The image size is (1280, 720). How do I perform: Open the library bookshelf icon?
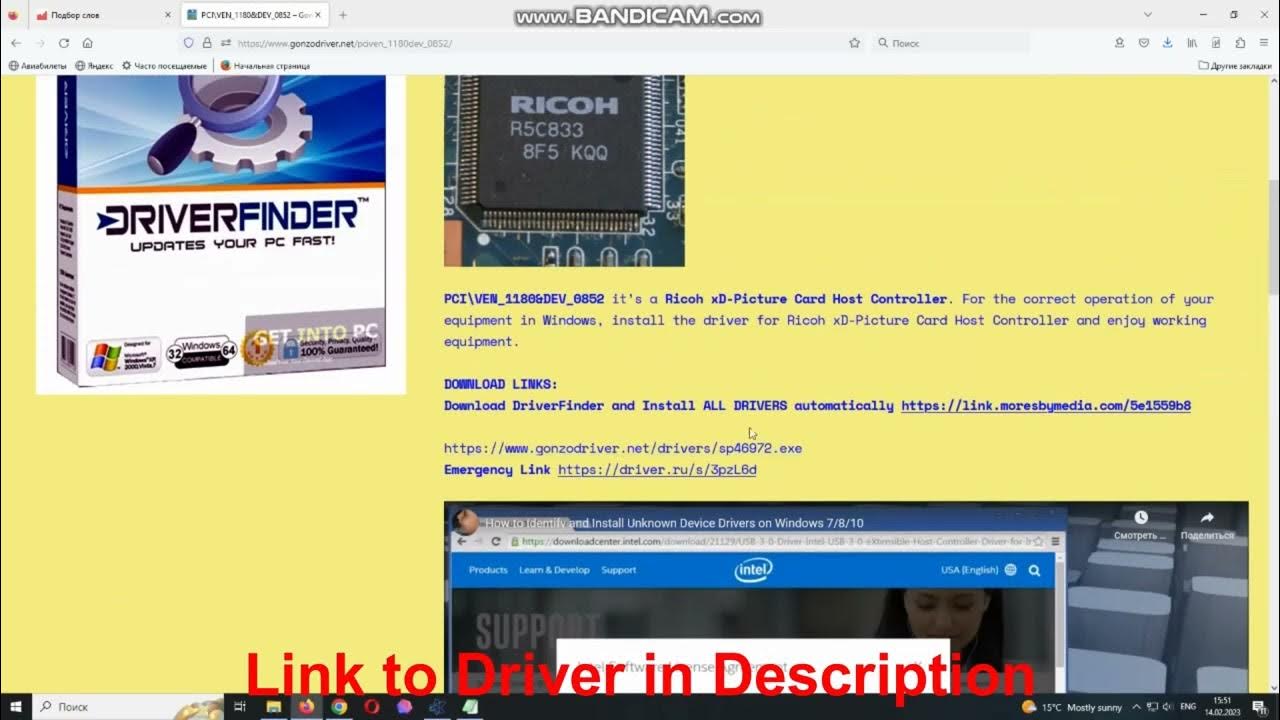coord(1192,43)
